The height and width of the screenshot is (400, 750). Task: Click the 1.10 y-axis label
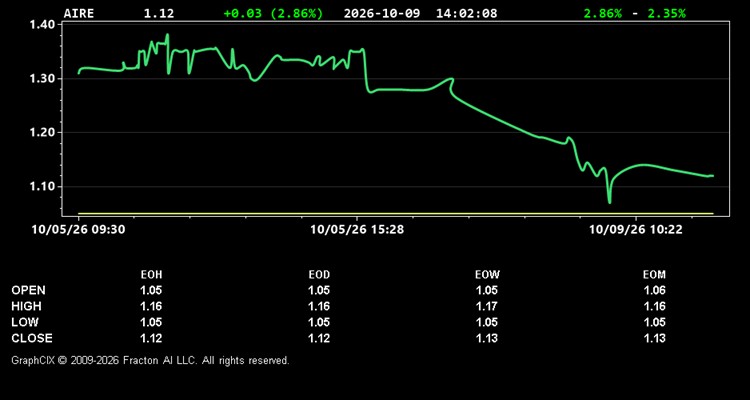pyautogui.click(x=44, y=187)
